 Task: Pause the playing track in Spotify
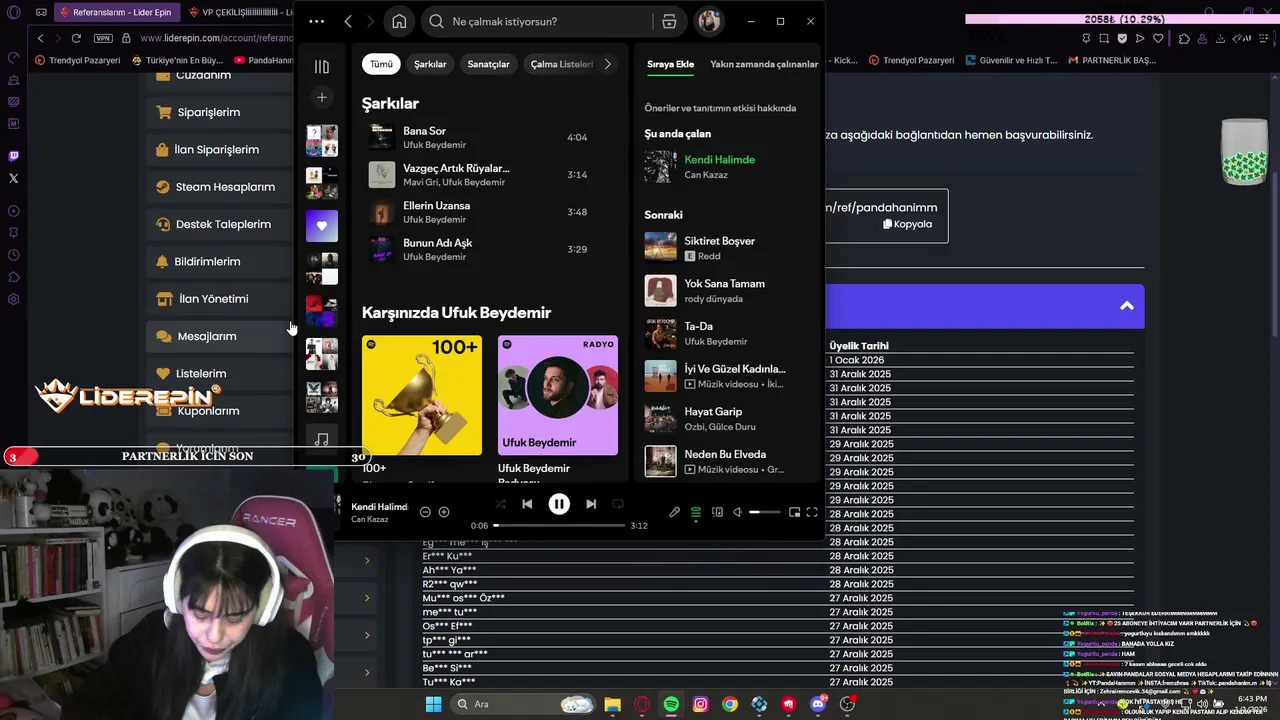[x=559, y=505]
